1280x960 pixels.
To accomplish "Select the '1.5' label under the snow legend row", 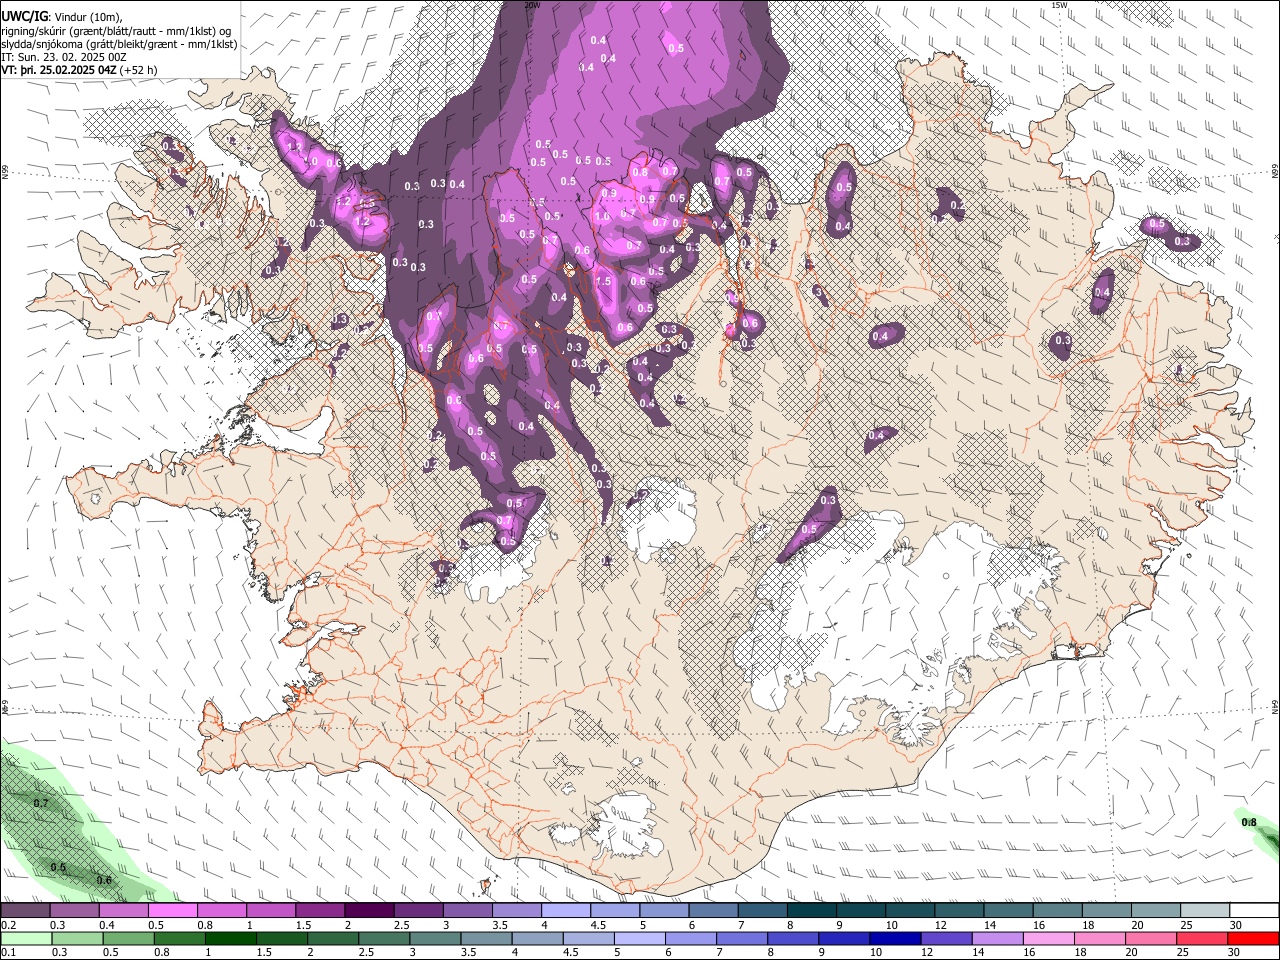I will tap(302, 925).
